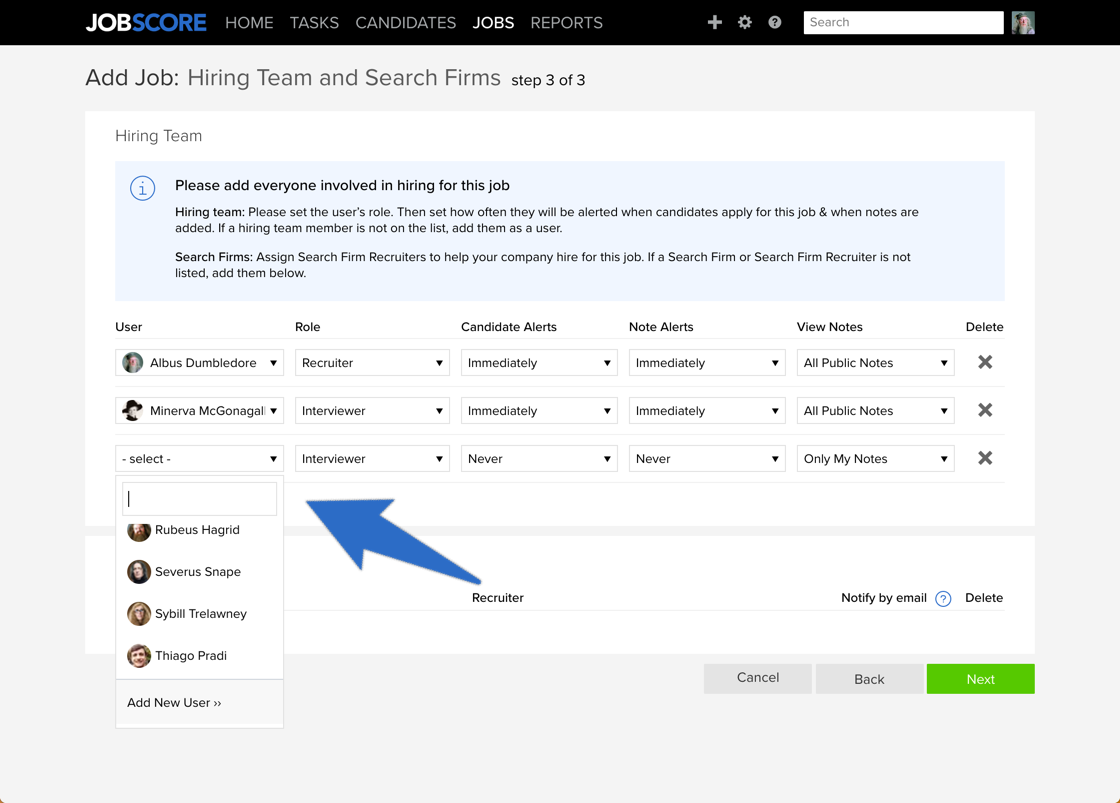Image resolution: width=1120 pixels, height=803 pixels.
Task: Open the JOBS nav item
Action: [x=494, y=23]
